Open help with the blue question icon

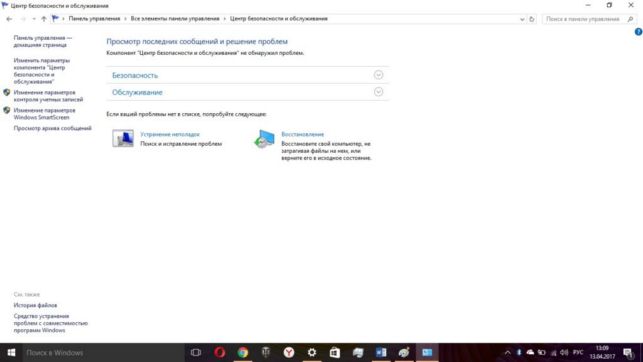tap(638, 32)
